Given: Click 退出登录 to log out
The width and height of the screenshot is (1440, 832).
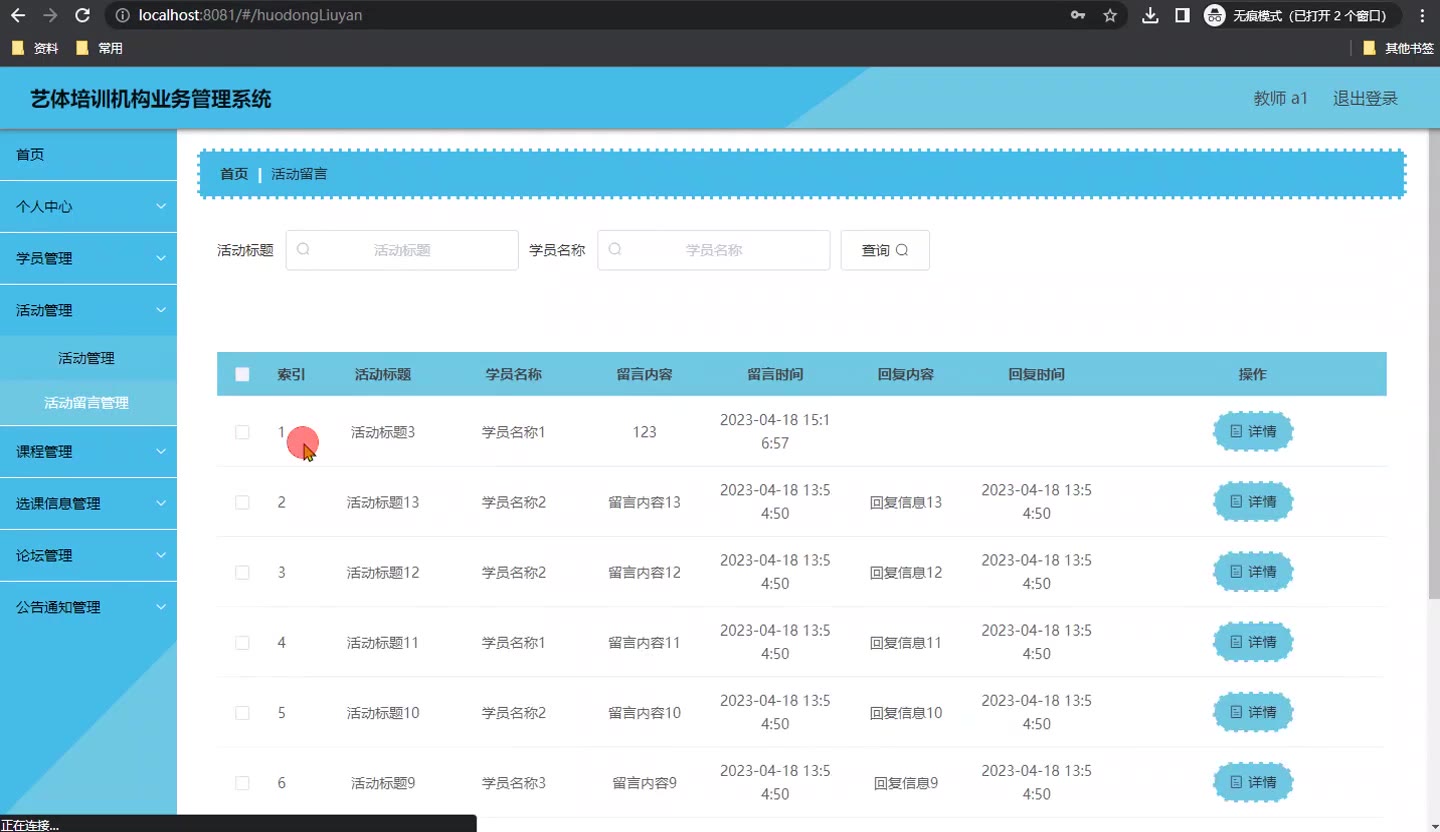Looking at the screenshot, I should [x=1365, y=98].
